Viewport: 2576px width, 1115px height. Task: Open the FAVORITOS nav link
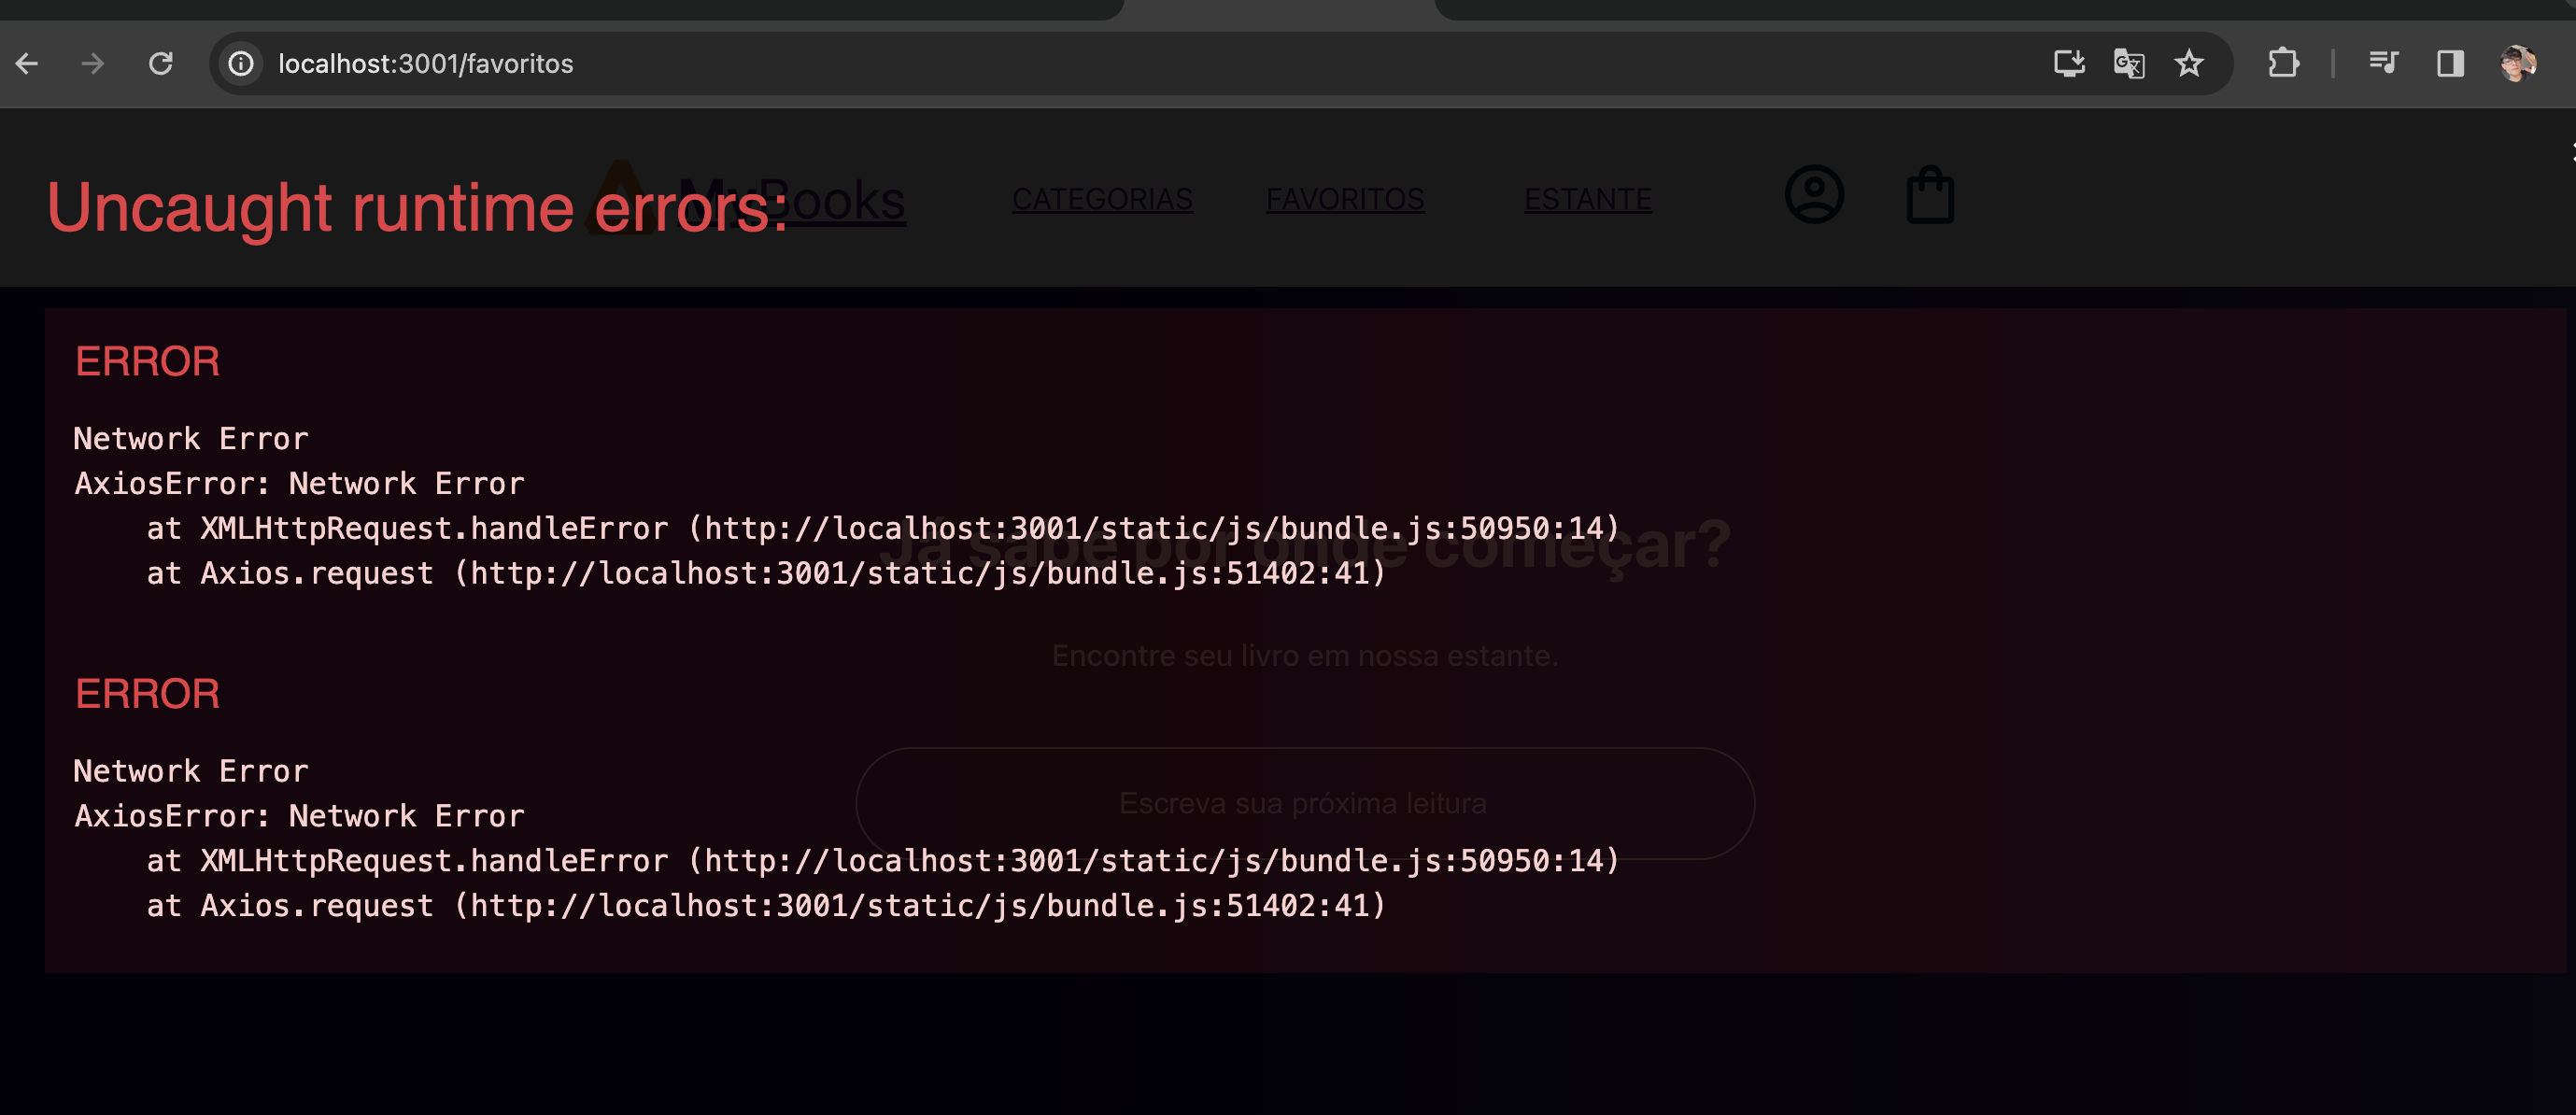pos(1345,199)
